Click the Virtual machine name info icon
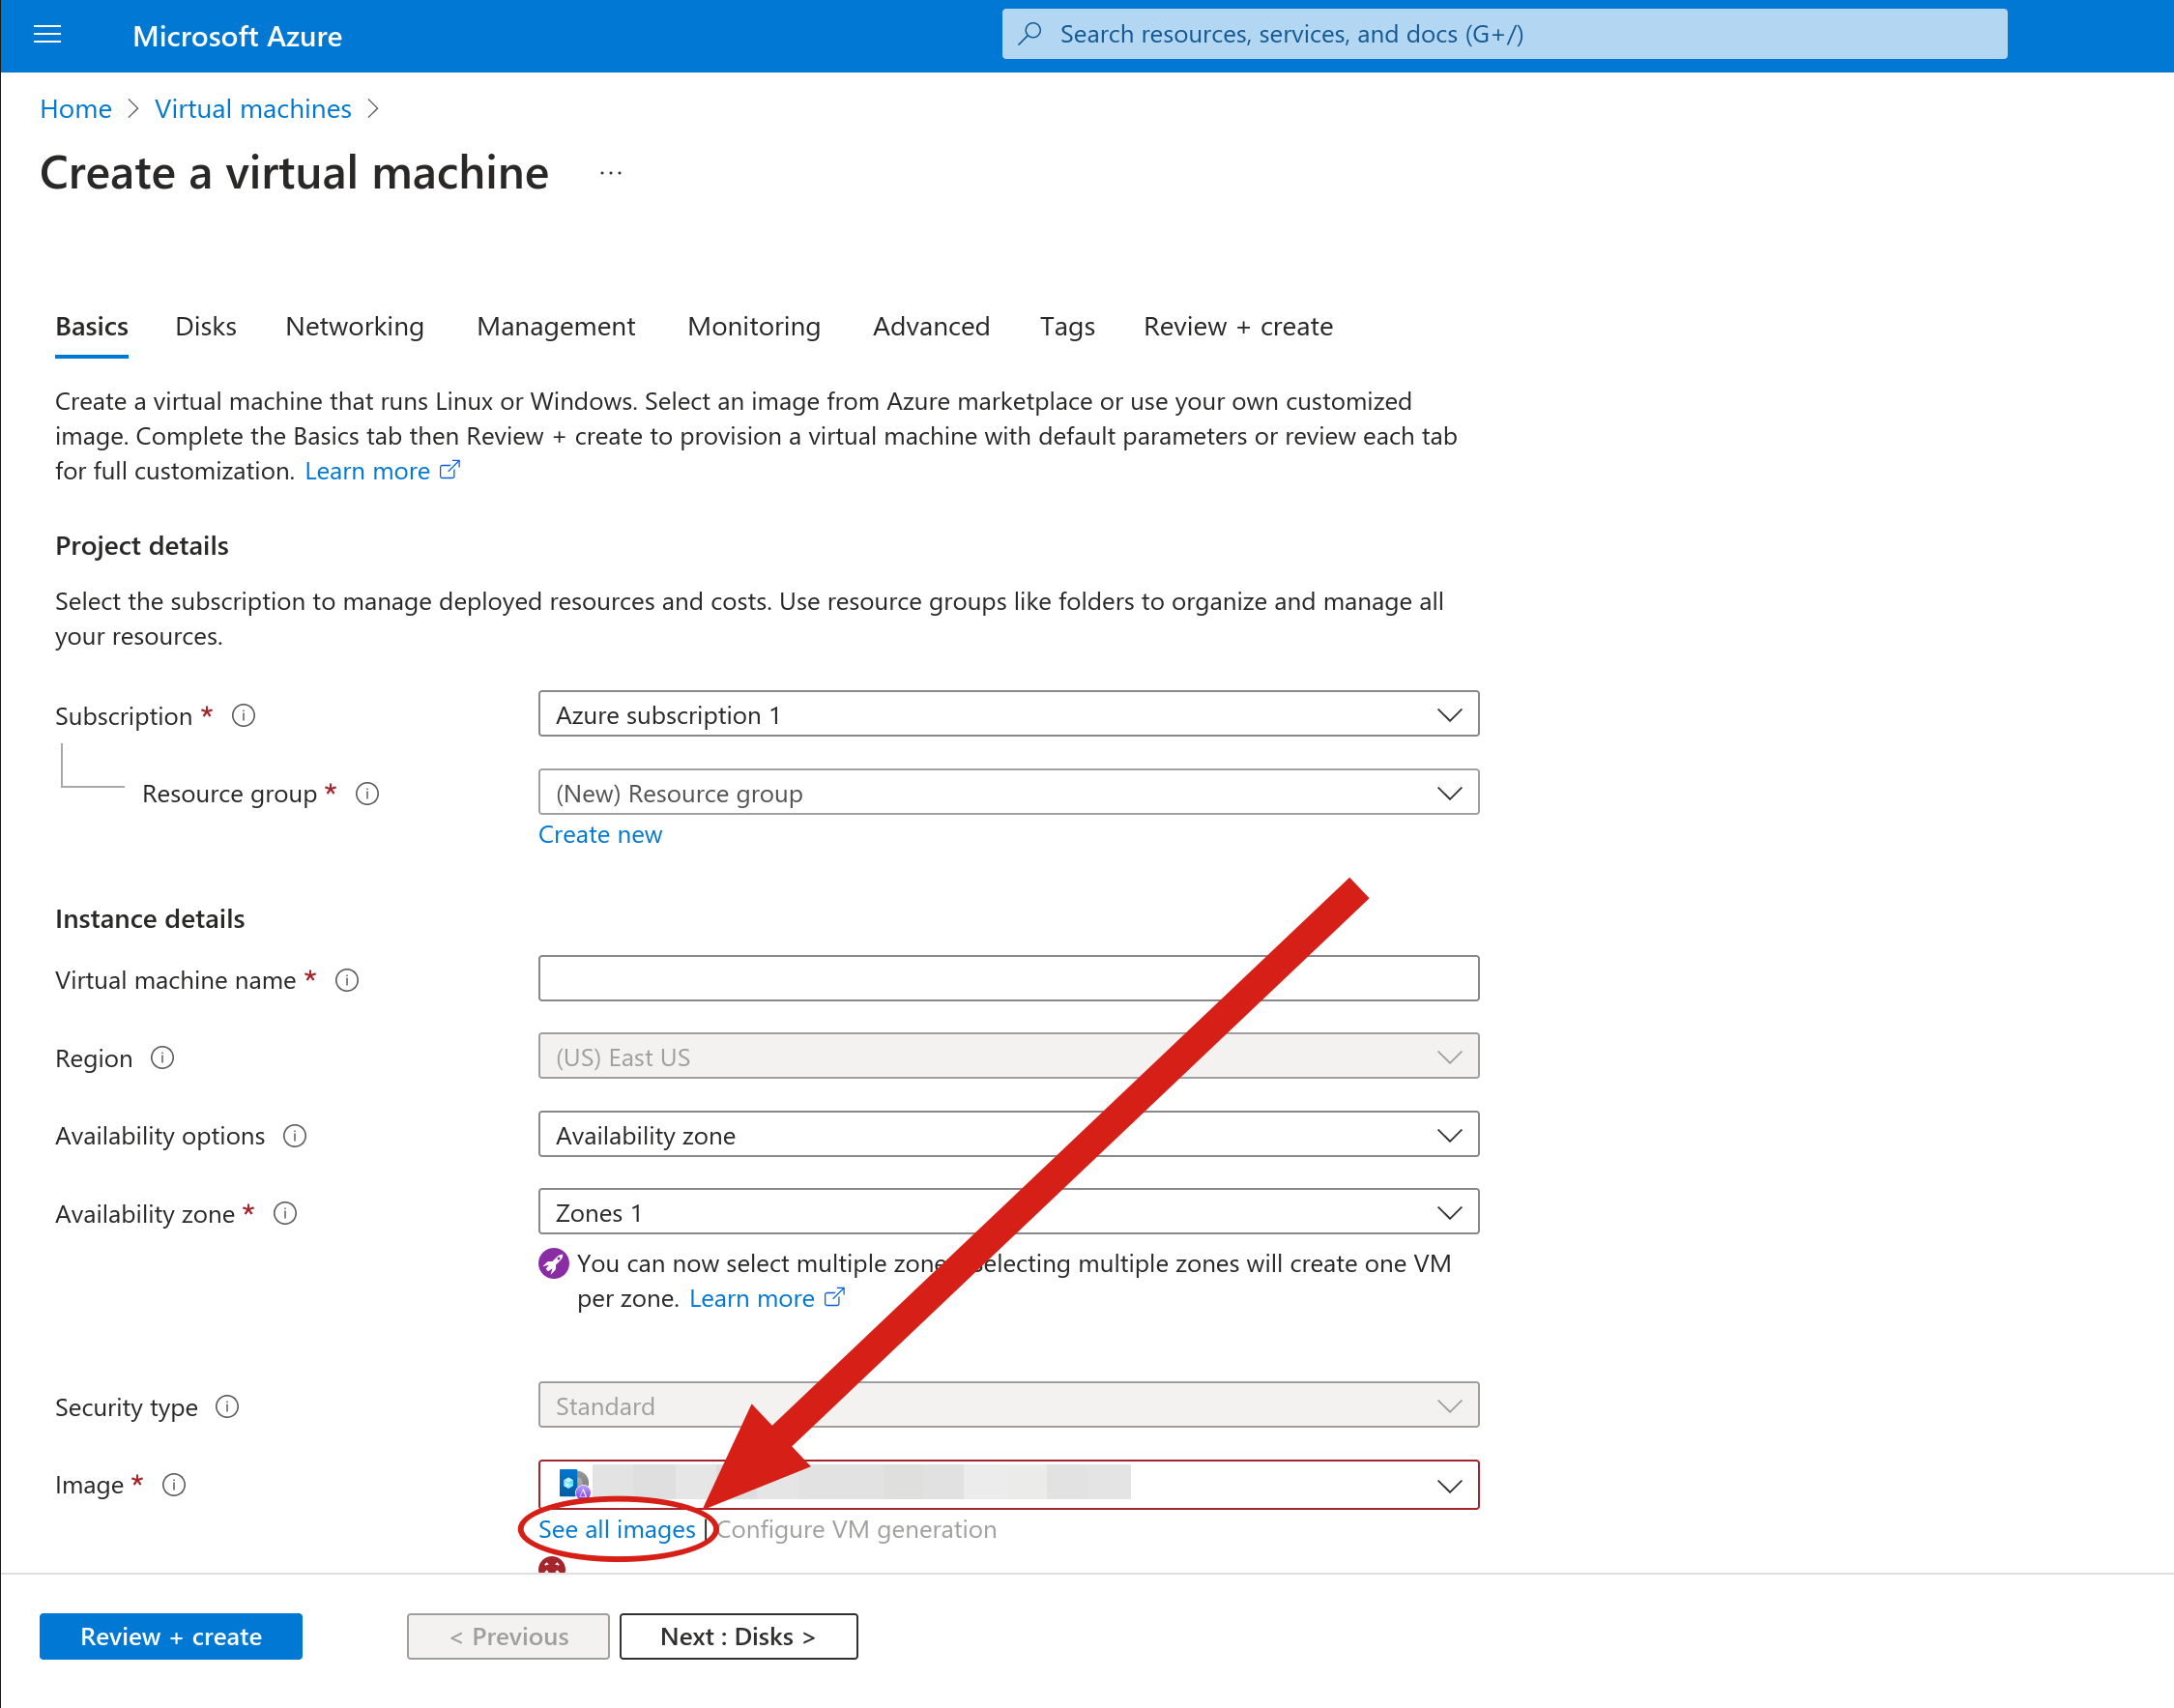The width and height of the screenshot is (2174, 1708). pos(347,980)
